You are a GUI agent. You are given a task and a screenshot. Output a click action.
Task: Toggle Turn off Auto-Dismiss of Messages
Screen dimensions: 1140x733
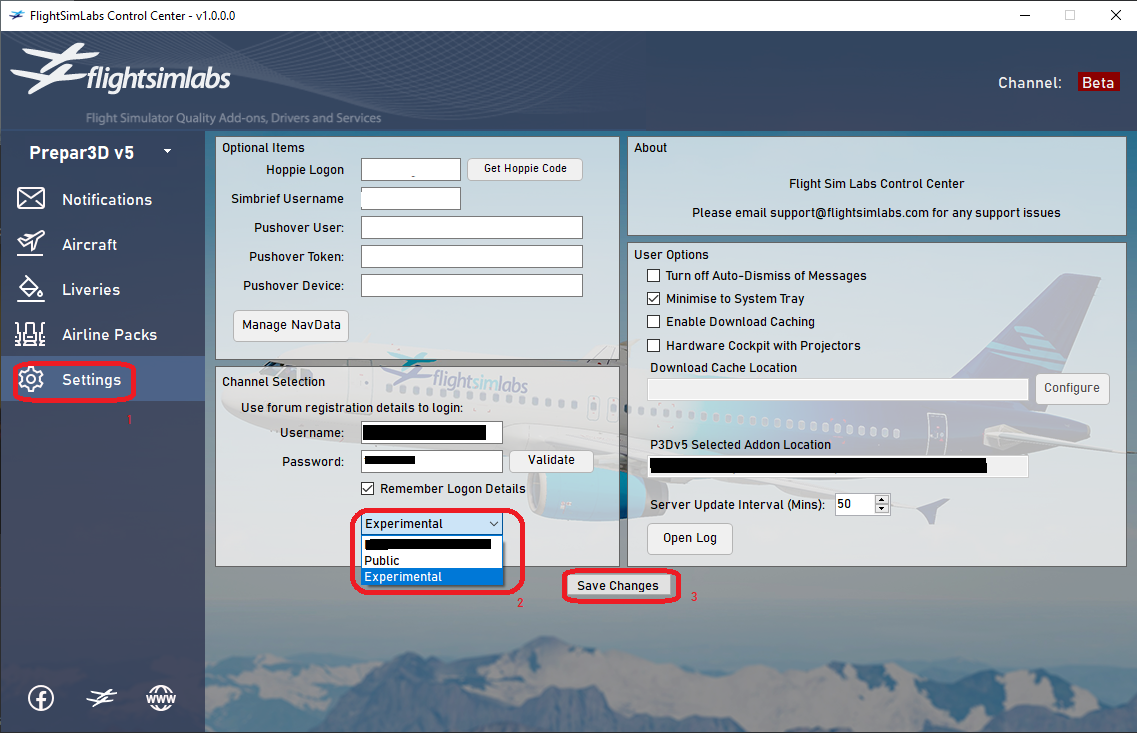[x=654, y=276]
